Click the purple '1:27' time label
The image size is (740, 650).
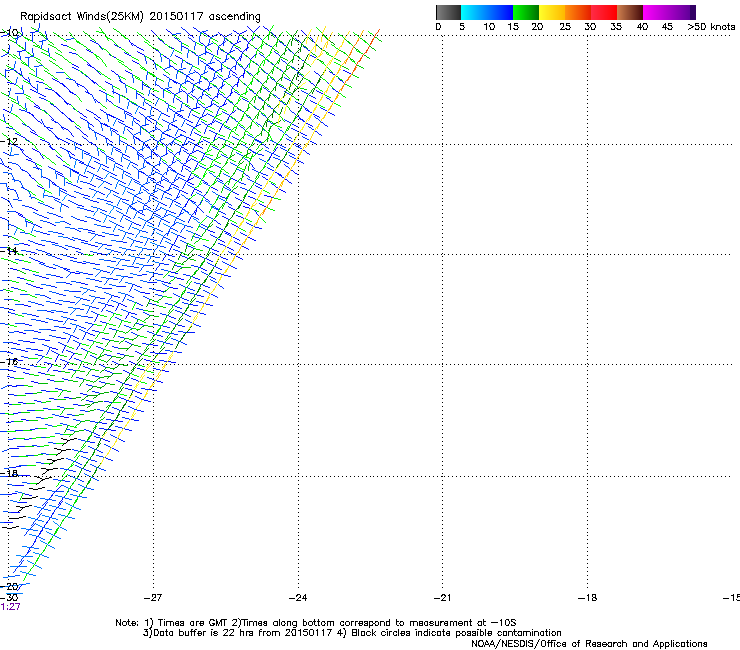click(10, 607)
